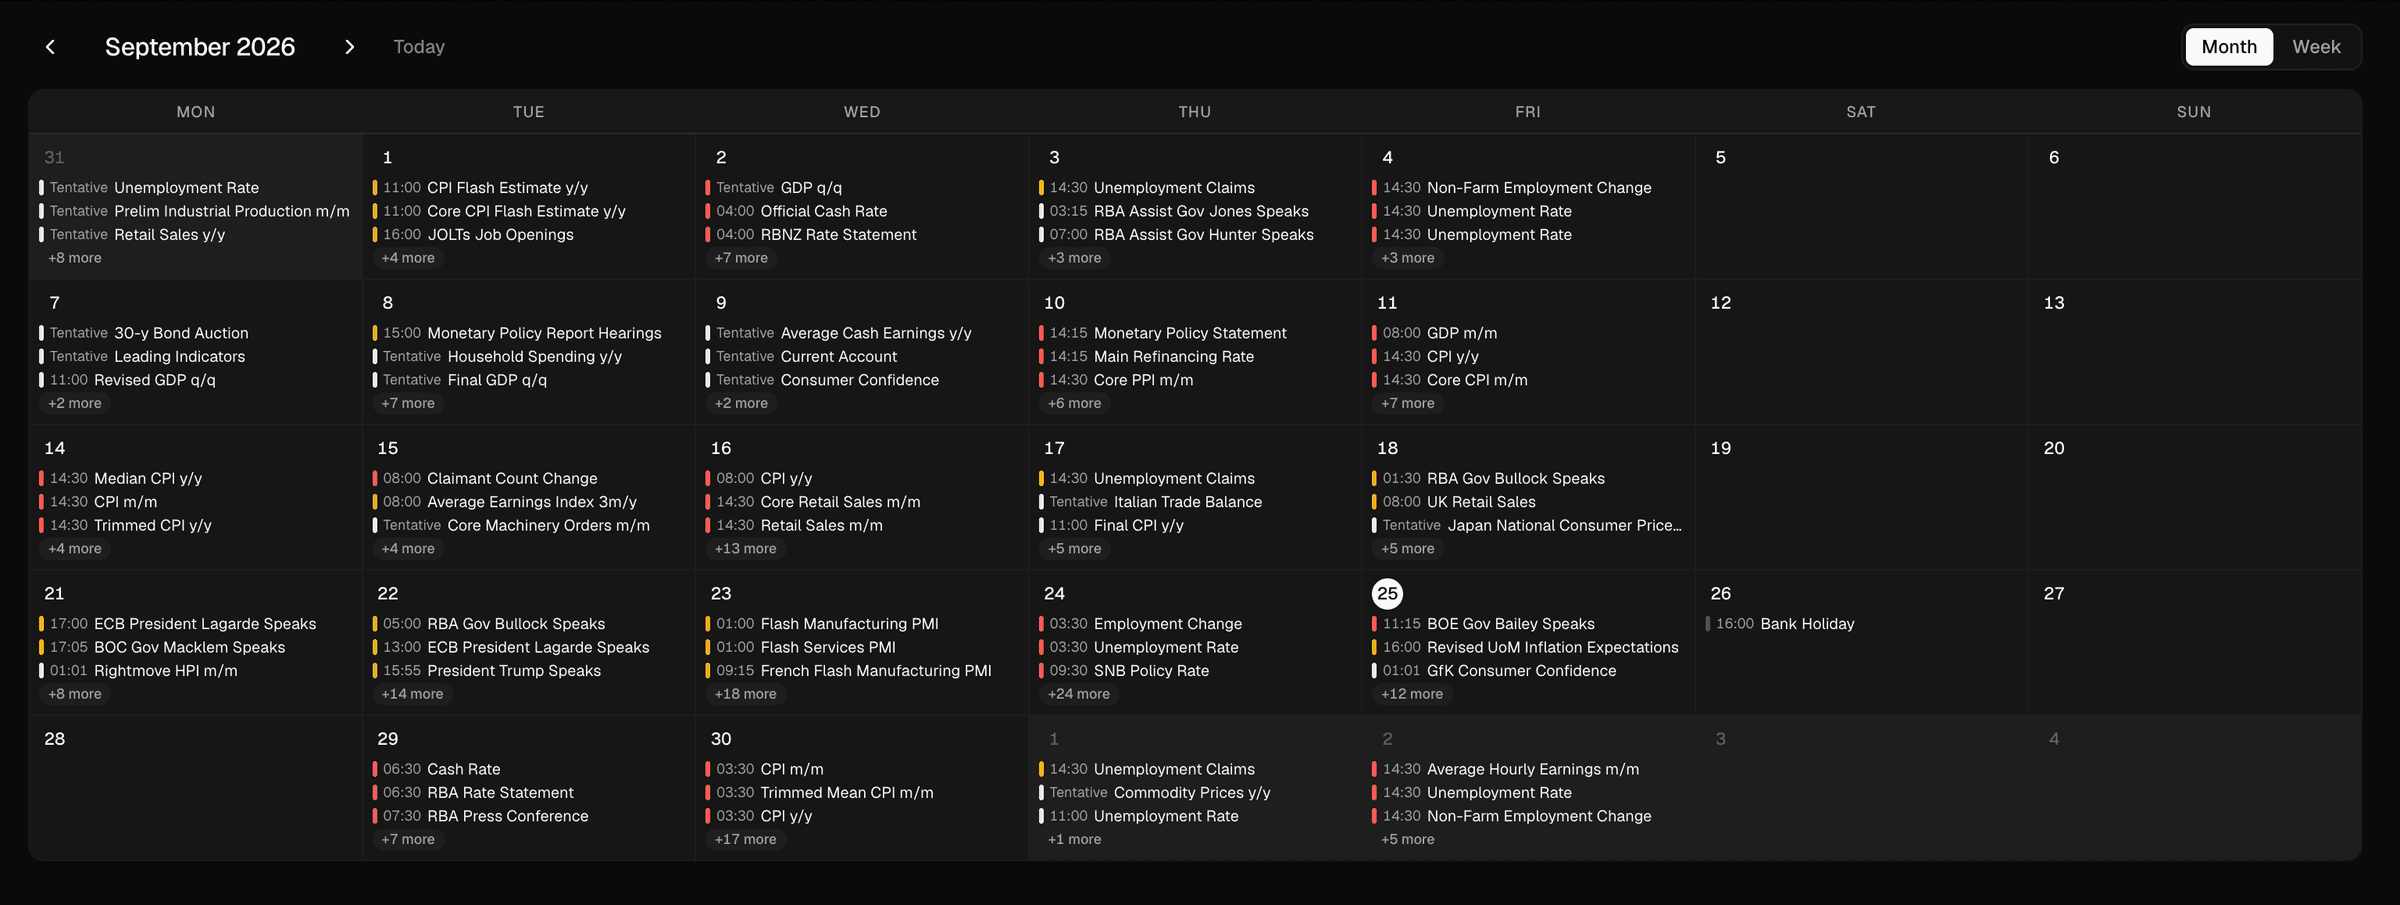
Task: Open RBNZ Rate Statement event
Action: coord(861,235)
